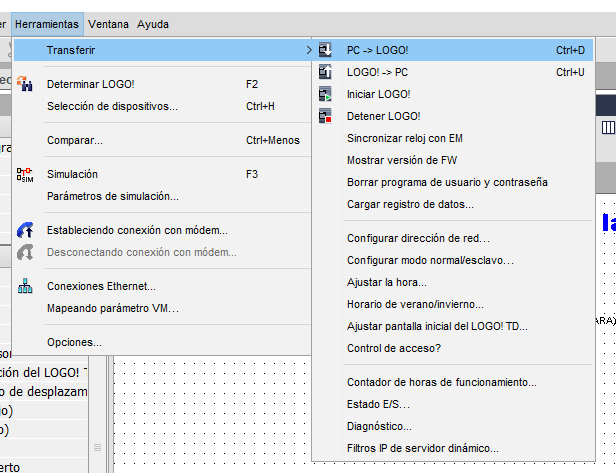Choose Determinar LOGO! entry

pyautogui.click(x=163, y=84)
